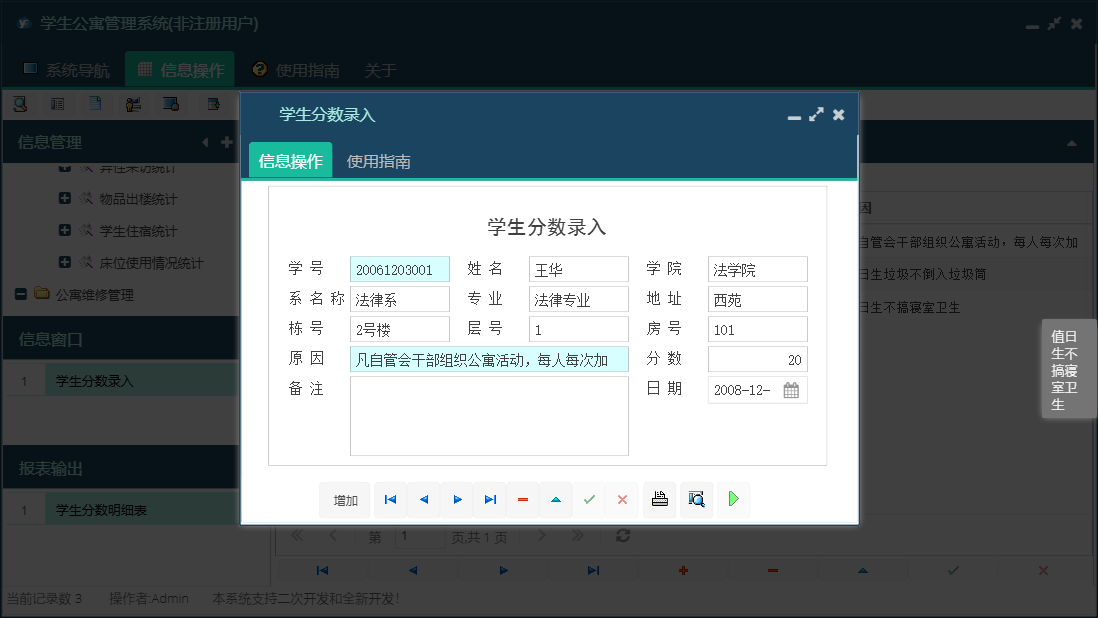Delete current record using red minus icon

(523, 499)
